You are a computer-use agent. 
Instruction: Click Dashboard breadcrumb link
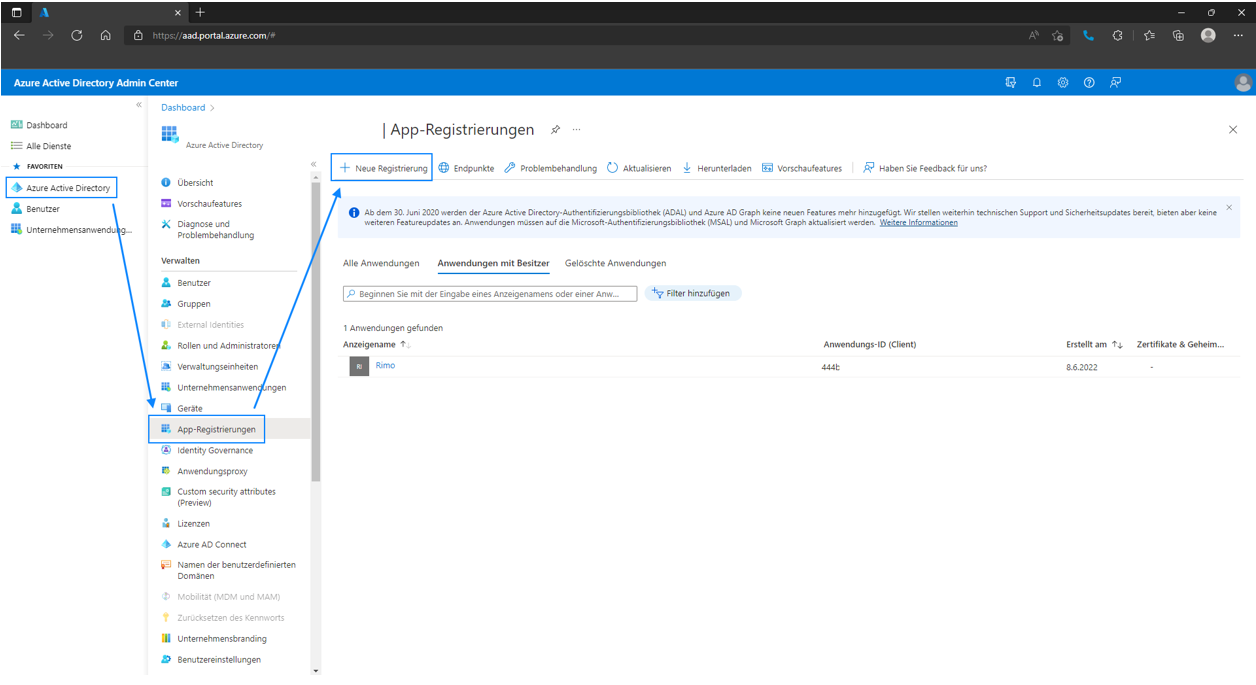(x=183, y=108)
